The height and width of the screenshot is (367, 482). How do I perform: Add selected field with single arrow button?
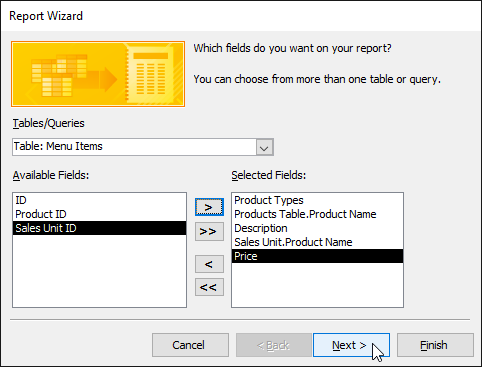click(209, 207)
